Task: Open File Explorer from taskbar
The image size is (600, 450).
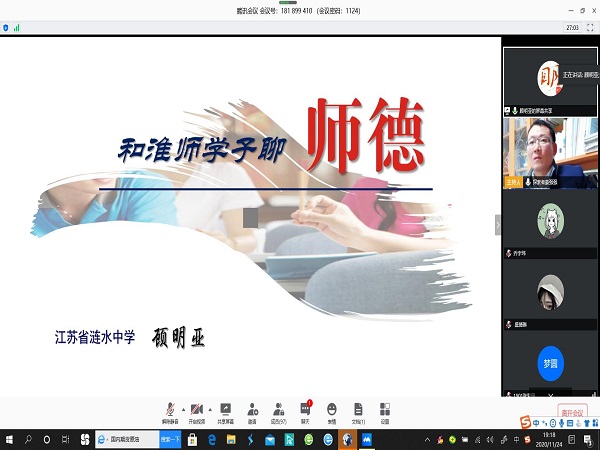Action: [231, 439]
